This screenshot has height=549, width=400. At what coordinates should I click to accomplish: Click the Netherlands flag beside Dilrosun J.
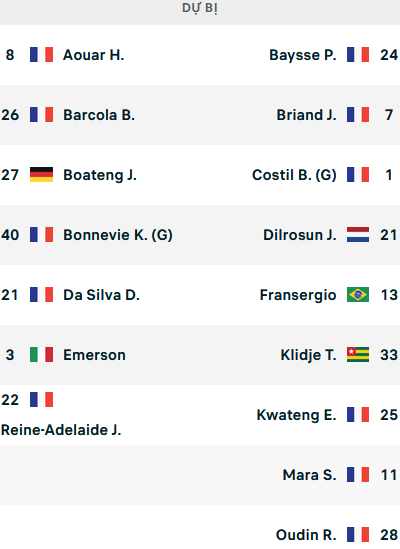click(358, 235)
